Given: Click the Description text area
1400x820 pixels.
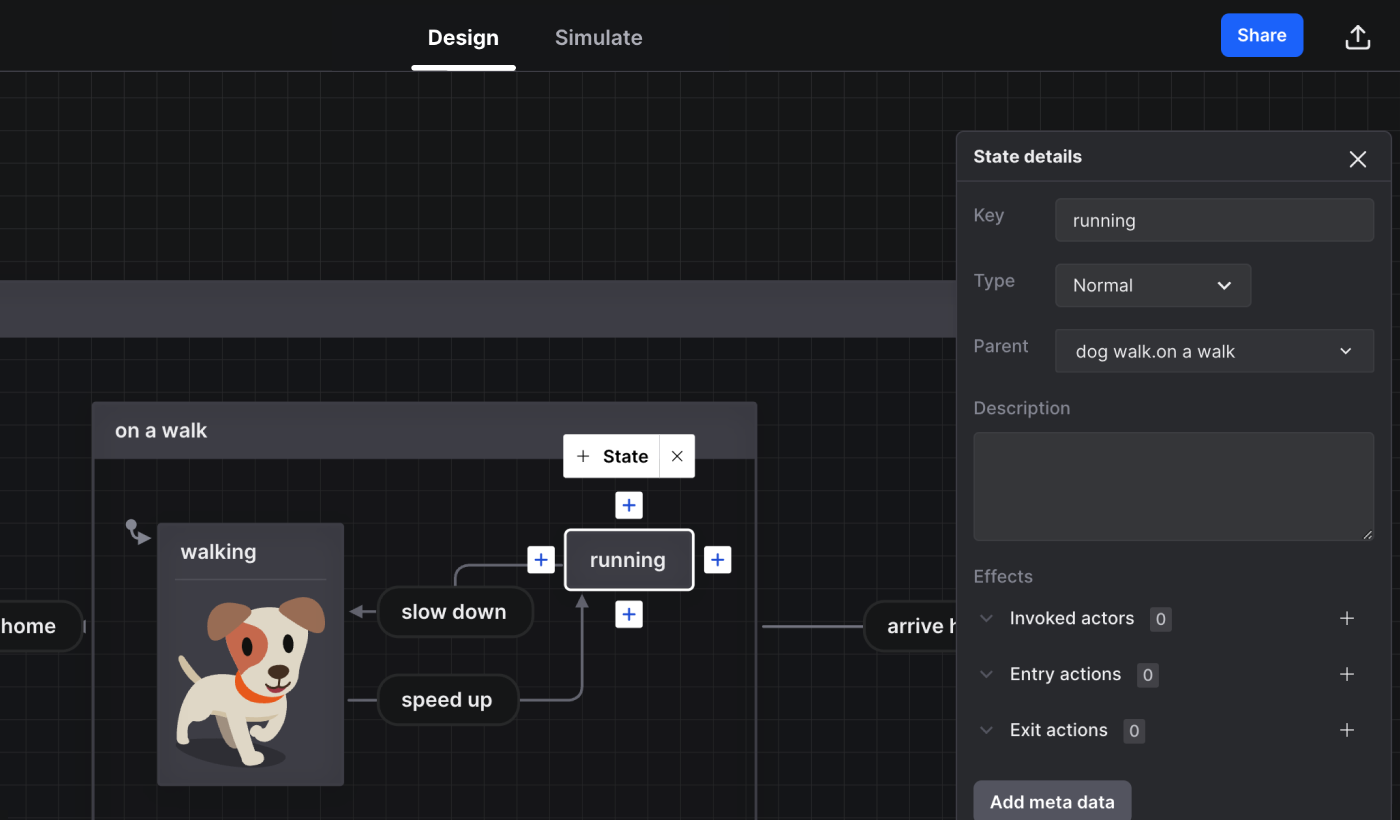Looking at the screenshot, I should coord(1173,487).
